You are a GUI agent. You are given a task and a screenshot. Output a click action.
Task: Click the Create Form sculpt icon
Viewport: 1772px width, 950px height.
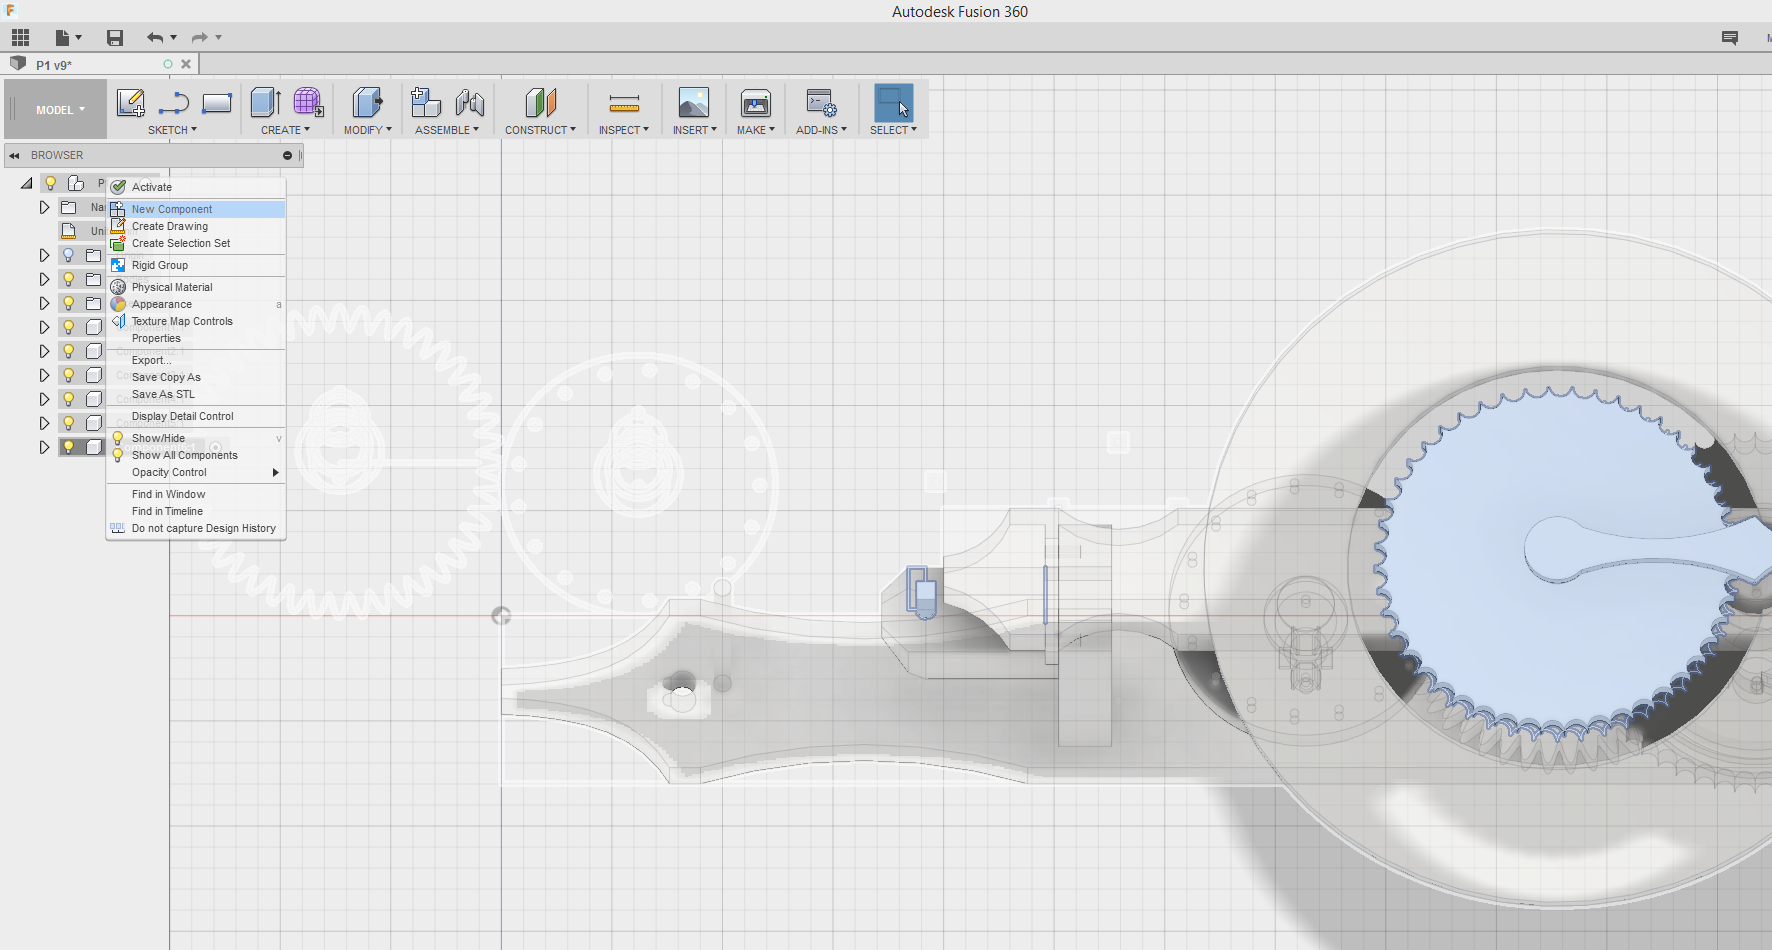(x=308, y=103)
